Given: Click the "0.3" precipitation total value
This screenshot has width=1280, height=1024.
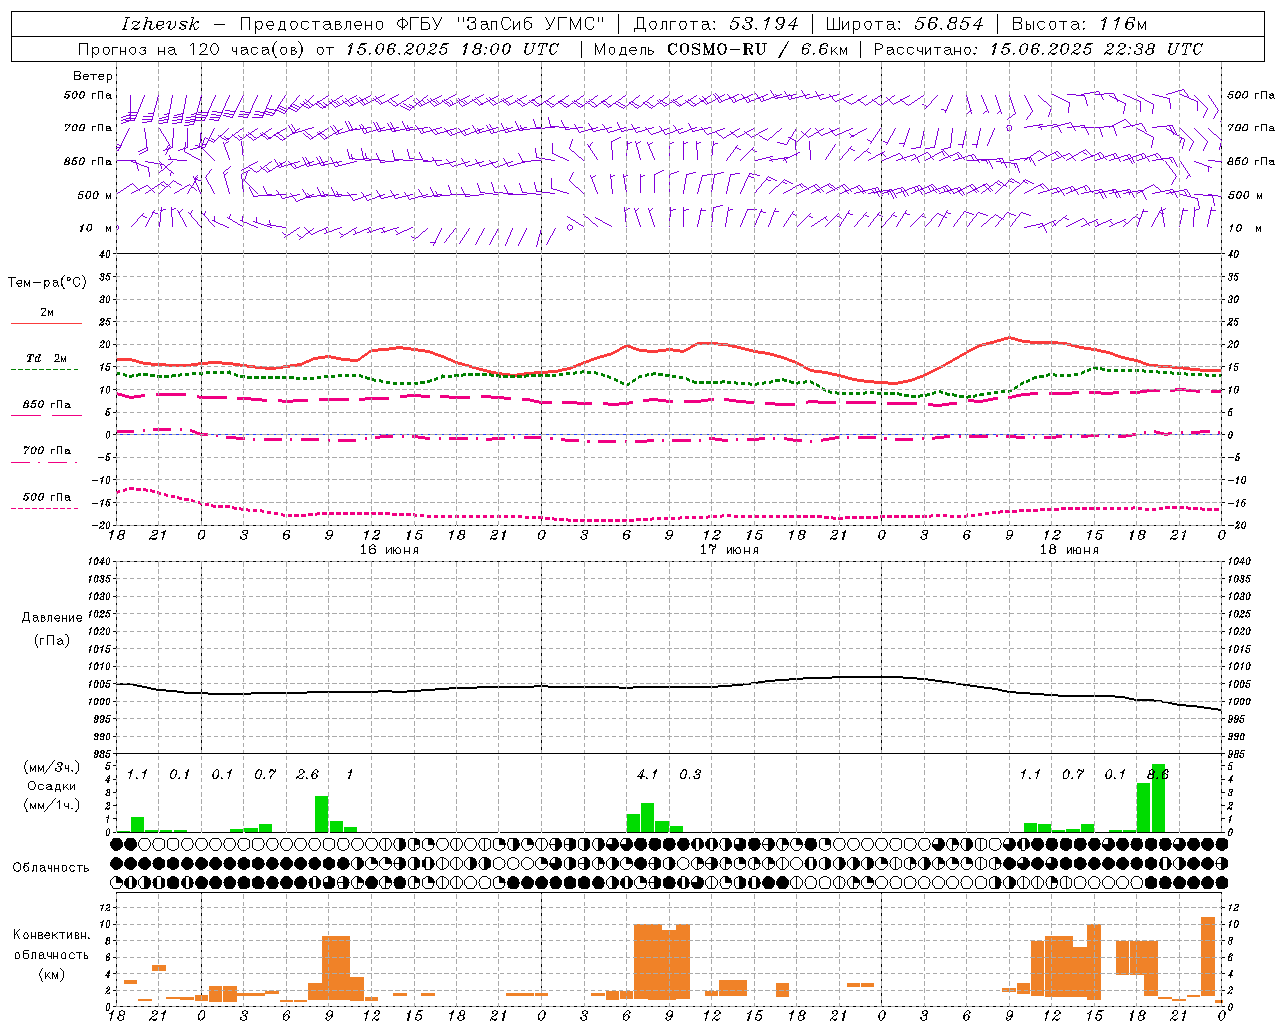Looking at the screenshot, I should coord(690,774).
